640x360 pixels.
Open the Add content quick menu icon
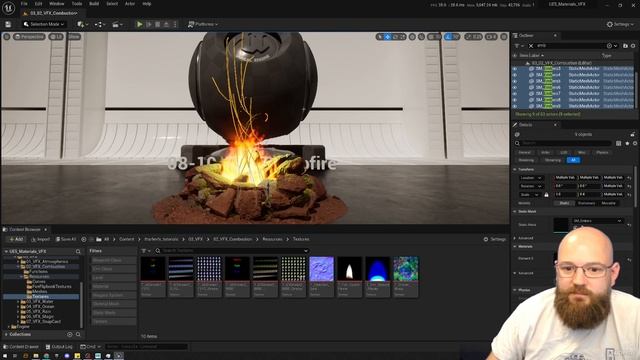coord(82,24)
